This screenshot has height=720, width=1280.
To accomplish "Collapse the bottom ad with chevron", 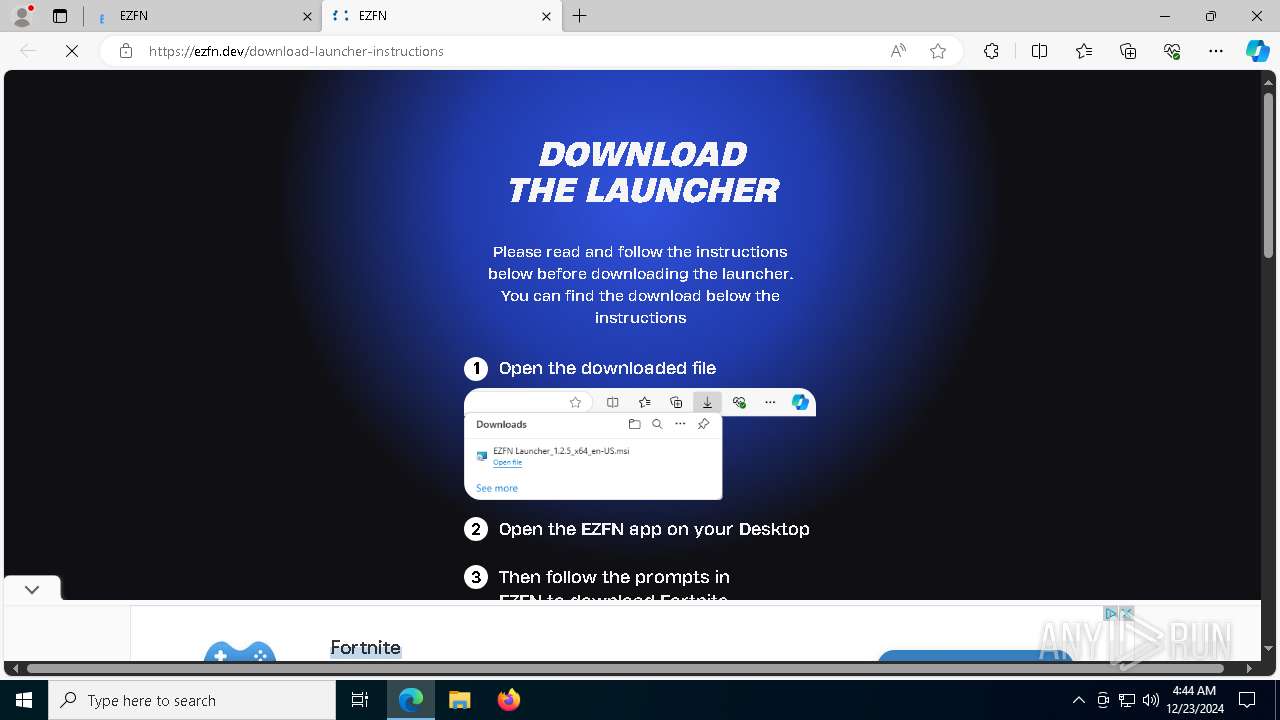I will click(32, 589).
